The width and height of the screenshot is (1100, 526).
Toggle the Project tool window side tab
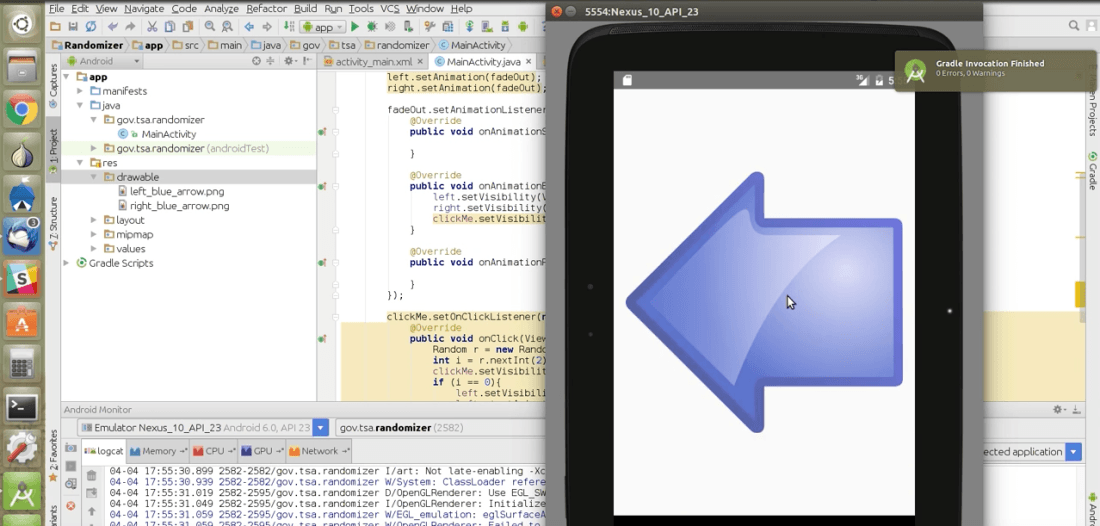click(x=54, y=148)
